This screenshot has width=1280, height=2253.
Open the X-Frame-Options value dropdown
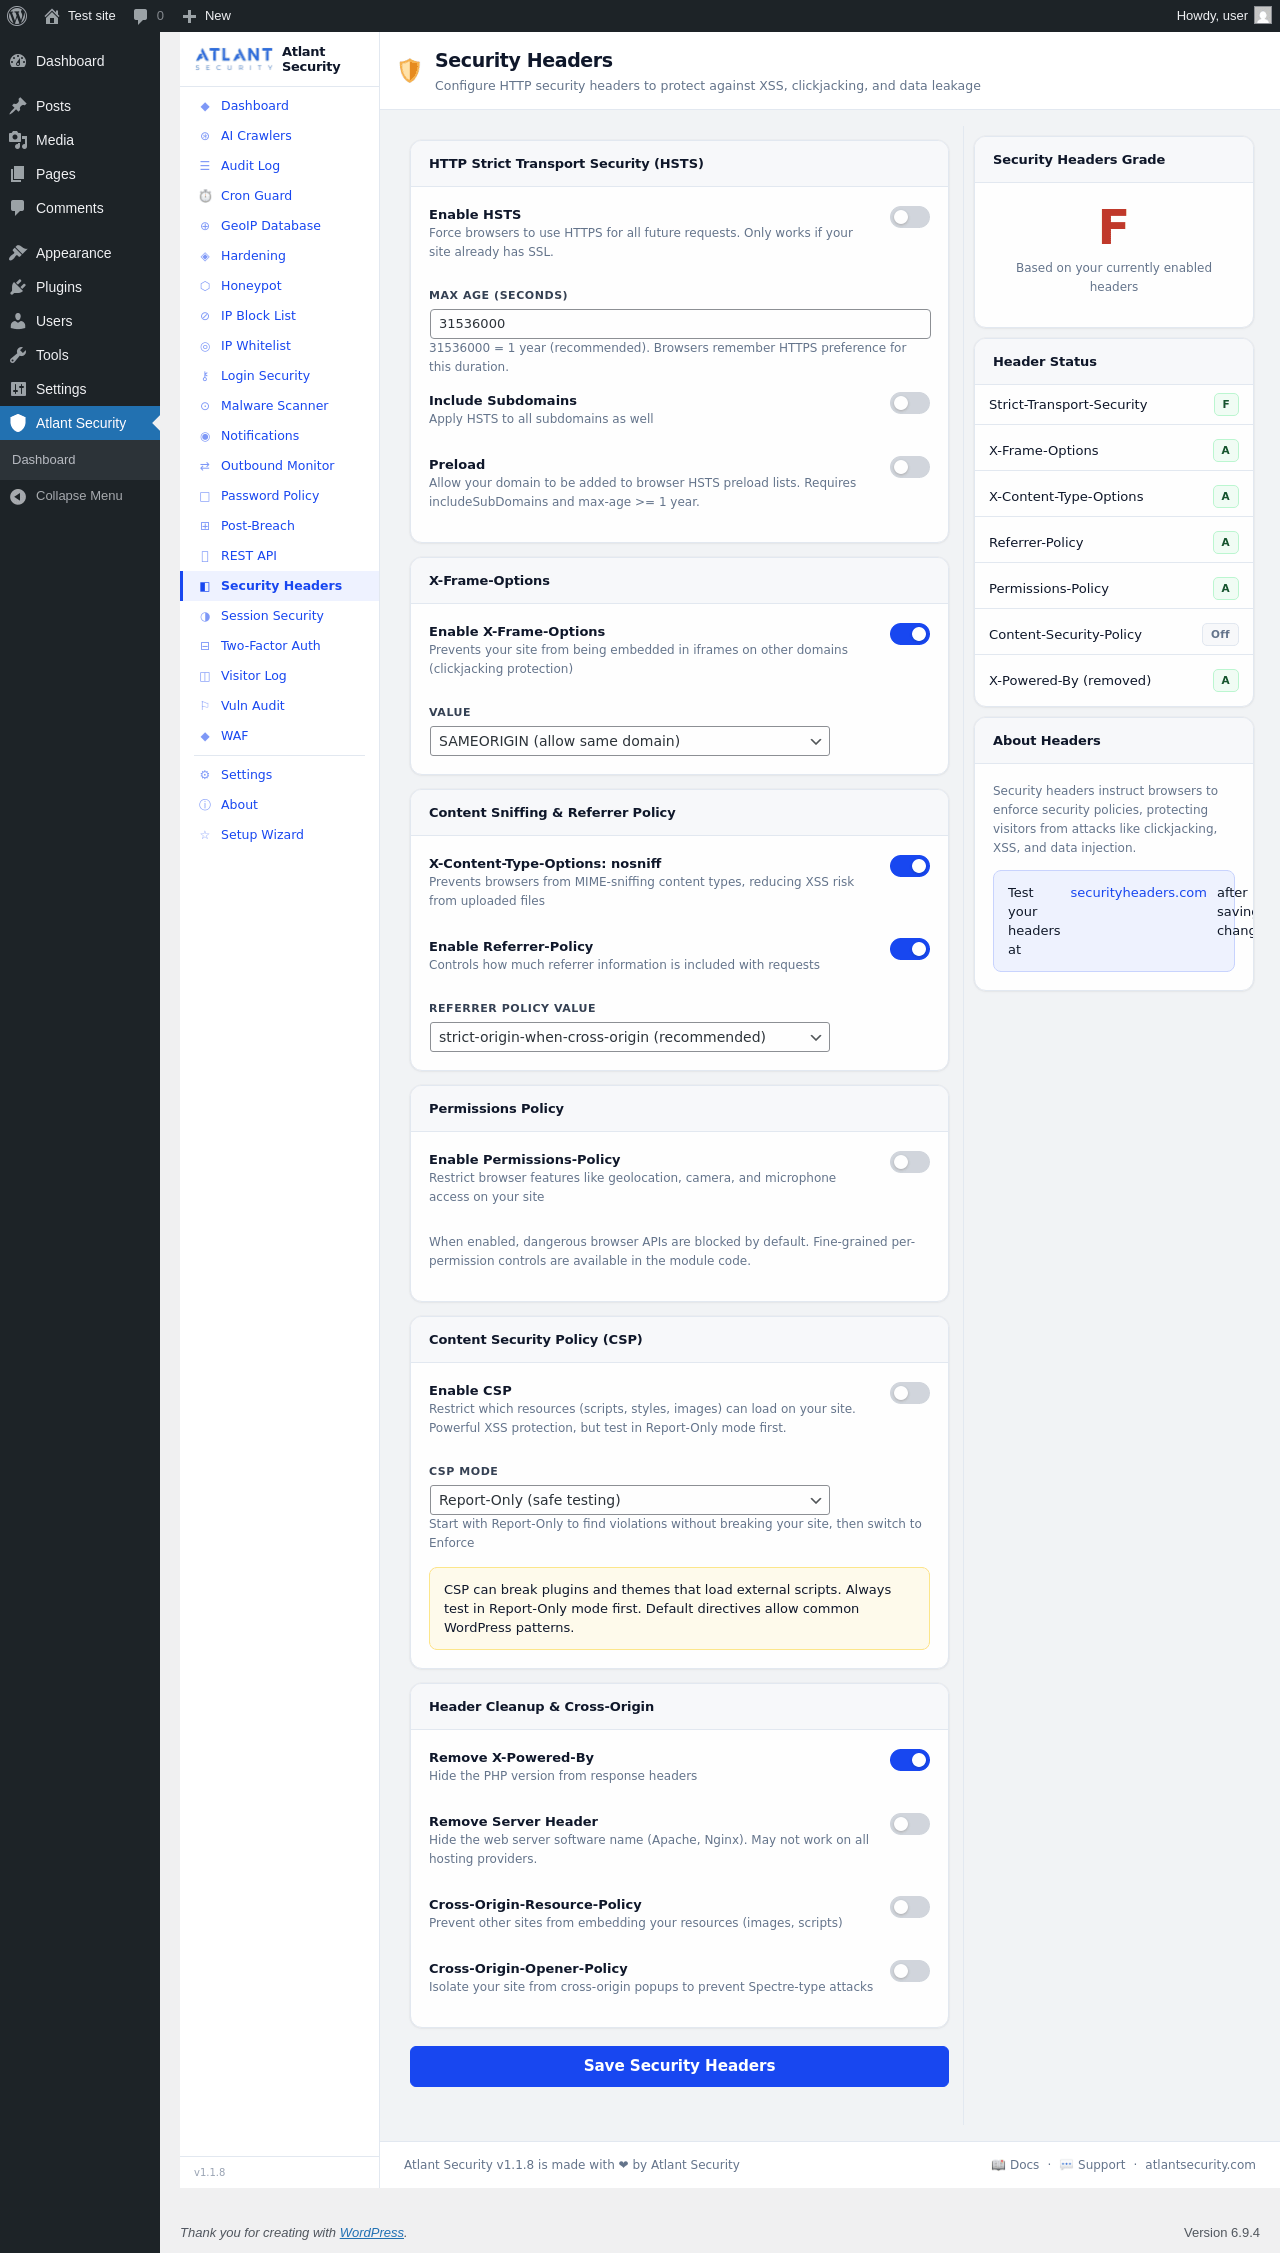tap(630, 741)
